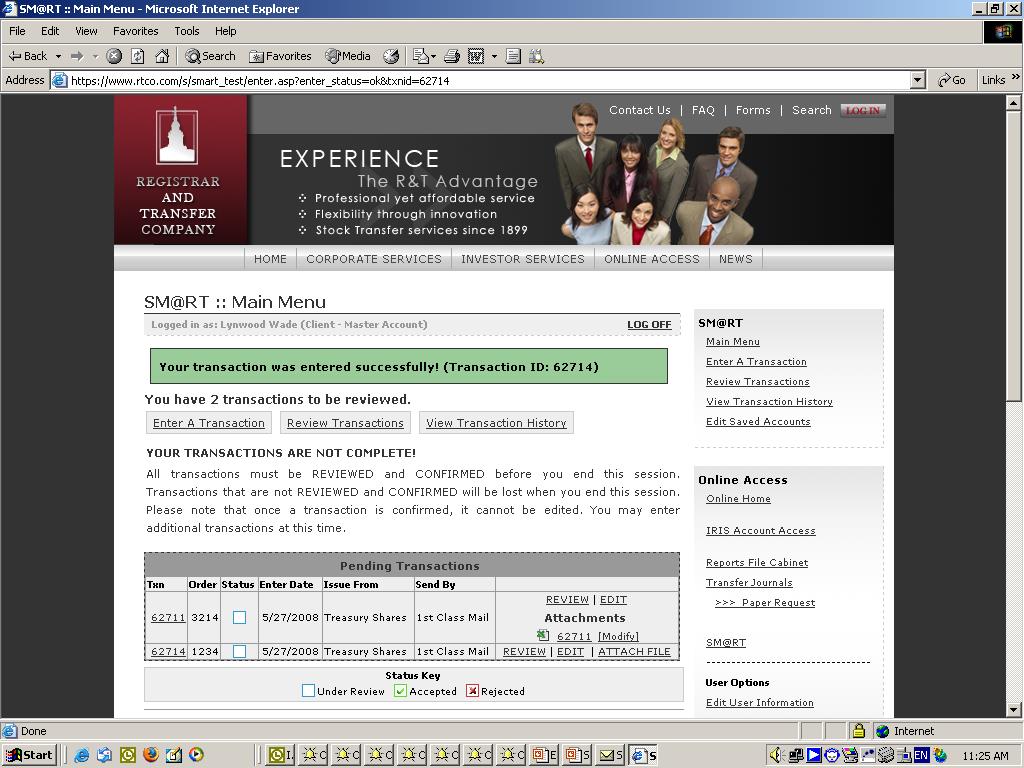1024x768 pixels.
Task: Refresh the page with Refresh icon
Action: [138, 56]
